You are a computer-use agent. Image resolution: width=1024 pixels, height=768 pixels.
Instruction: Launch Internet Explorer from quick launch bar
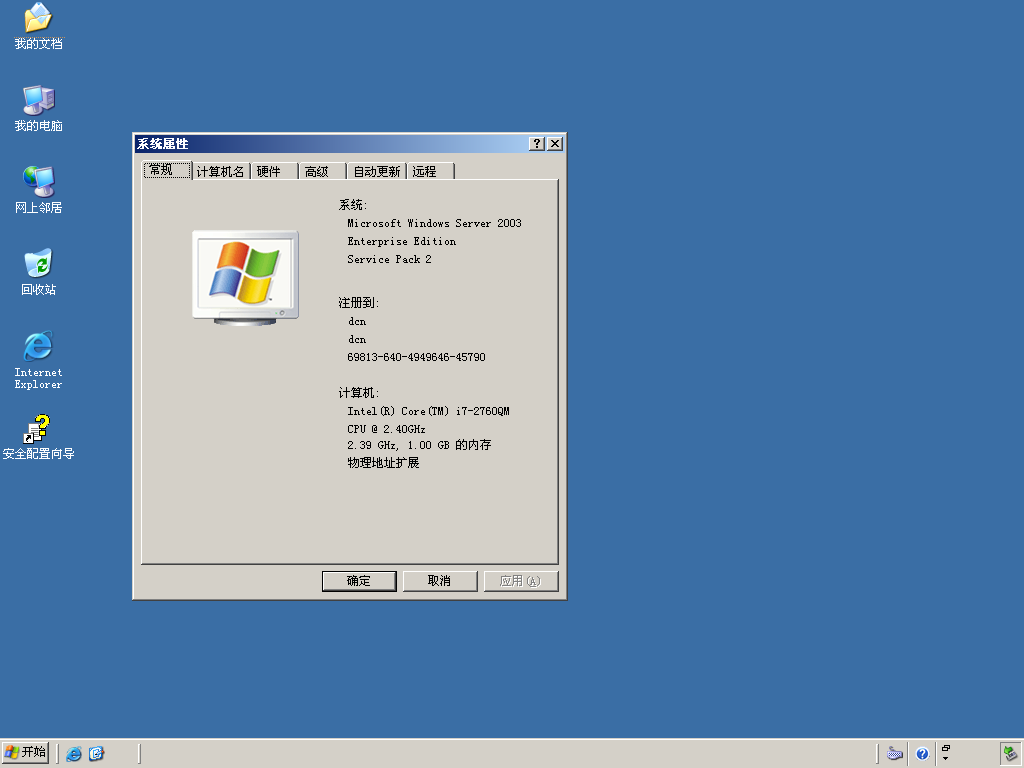[74, 754]
